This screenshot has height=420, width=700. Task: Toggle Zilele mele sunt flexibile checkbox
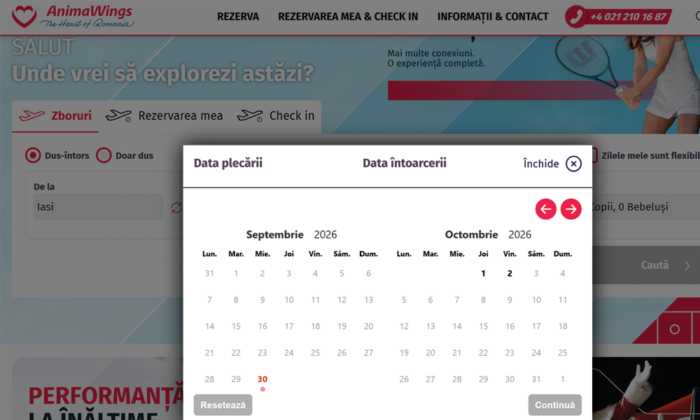tap(594, 155)
